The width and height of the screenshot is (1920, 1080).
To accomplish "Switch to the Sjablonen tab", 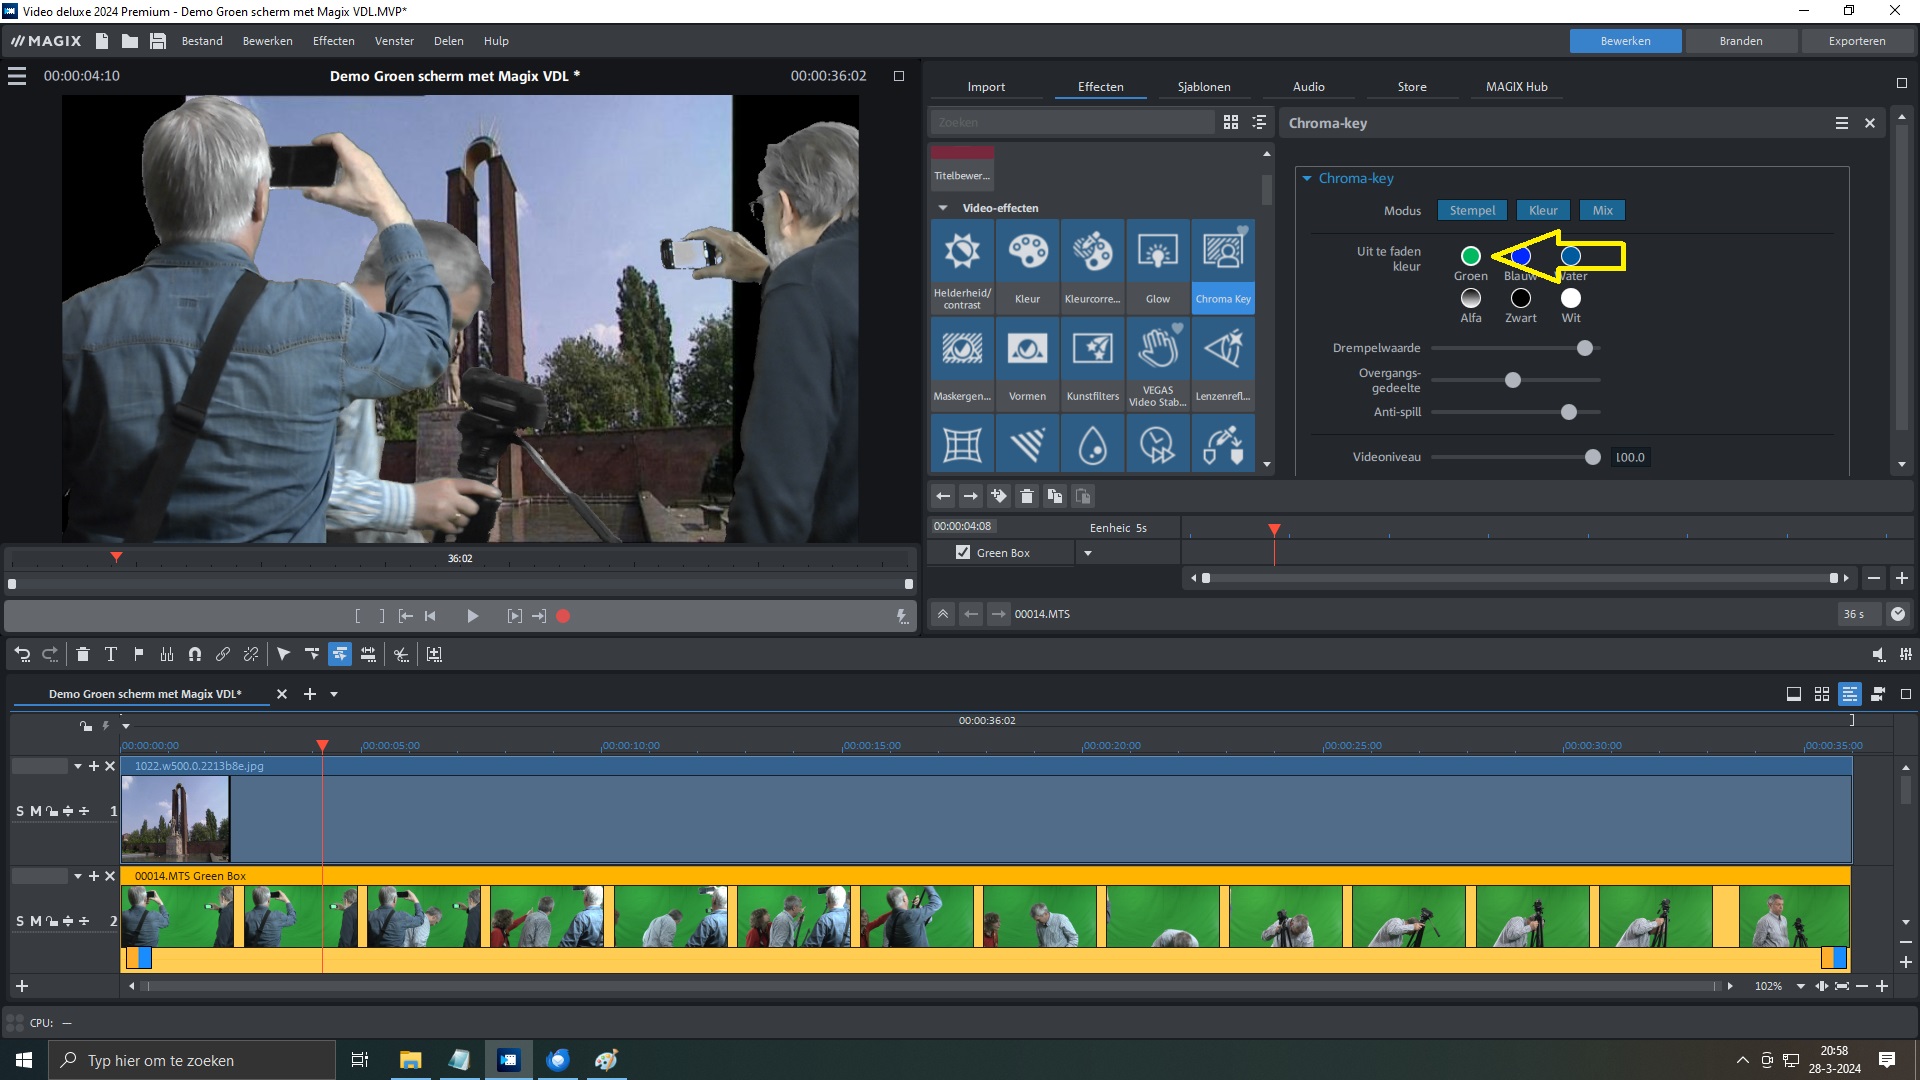I will [x=1204, y=87].
